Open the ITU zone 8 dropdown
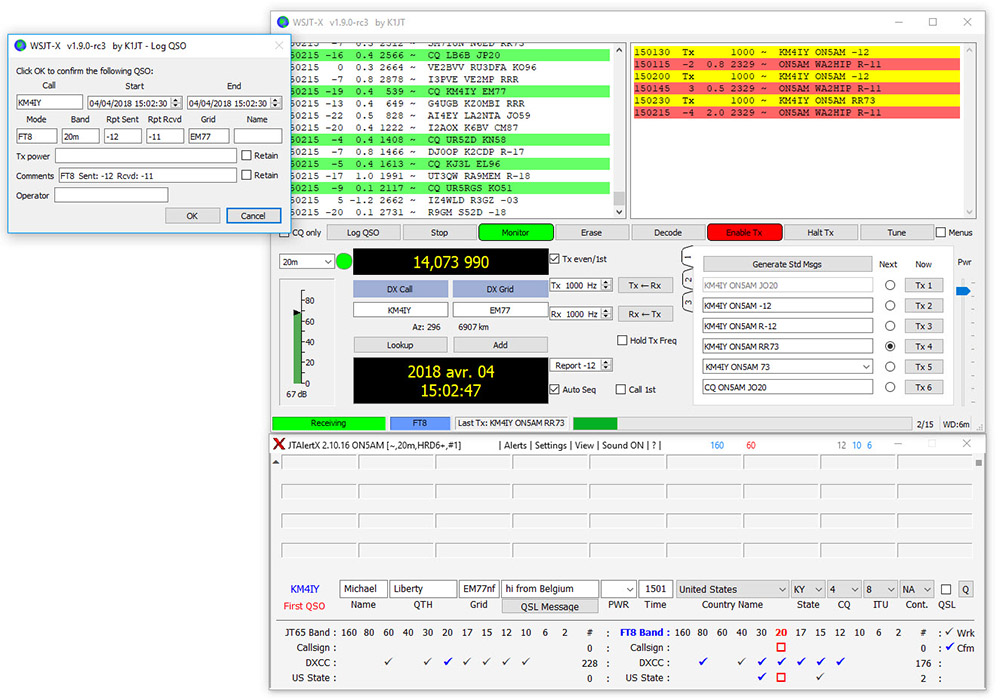 880,589
